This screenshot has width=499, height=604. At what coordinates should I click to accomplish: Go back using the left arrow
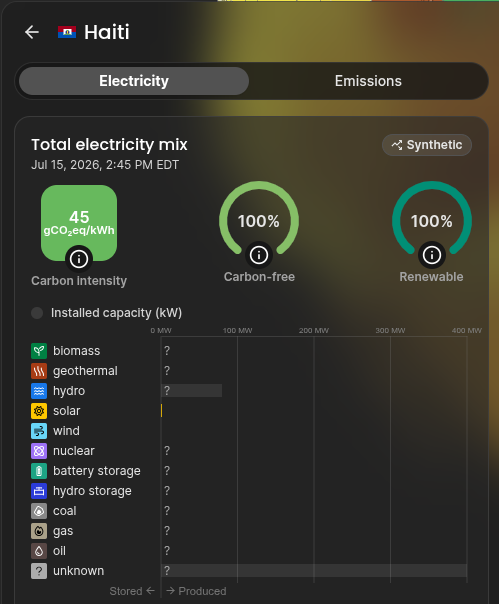coord(32,32)
